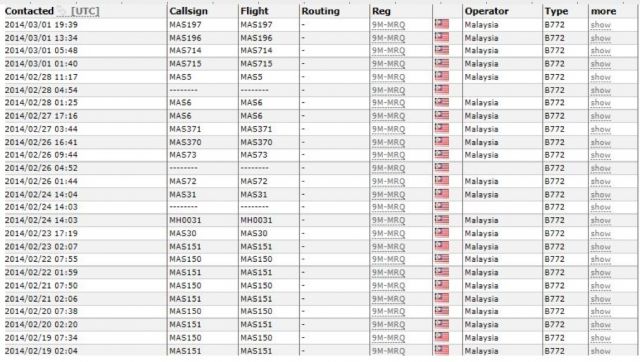Click flag icon in MAS30 row
640x362 pixels.
pos(442,233)
